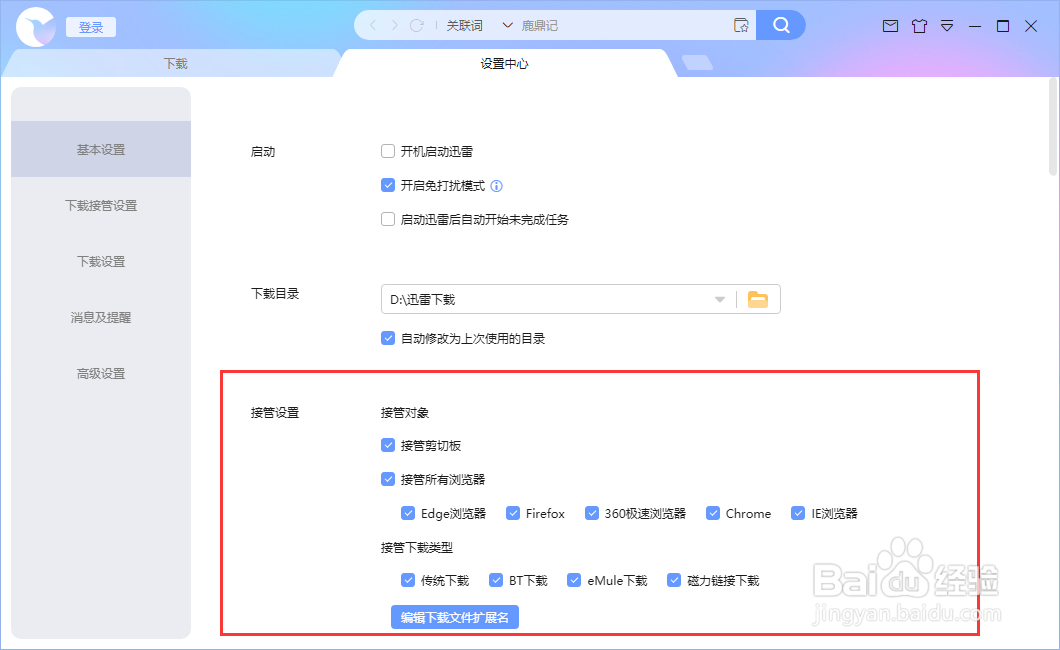Image resolution: width=1060 pixels, height=650 pixels.
Task: Toggle BT下载 checkbox
Action: [x=496, y=580]
